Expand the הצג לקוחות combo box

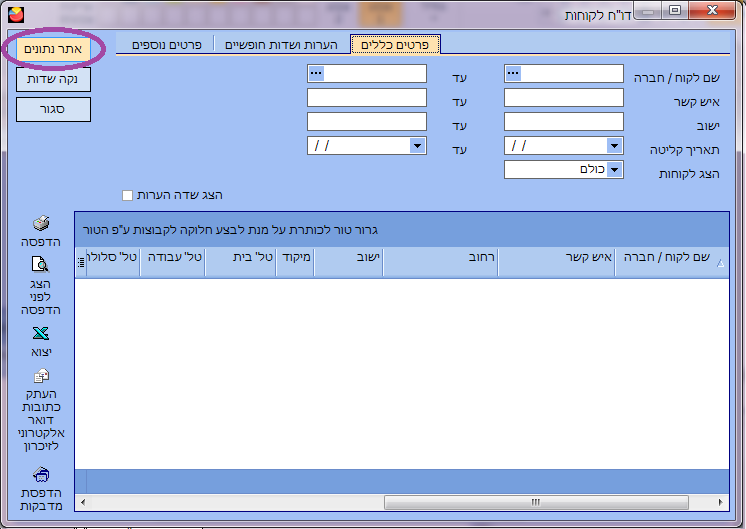(x=615, y=170)
